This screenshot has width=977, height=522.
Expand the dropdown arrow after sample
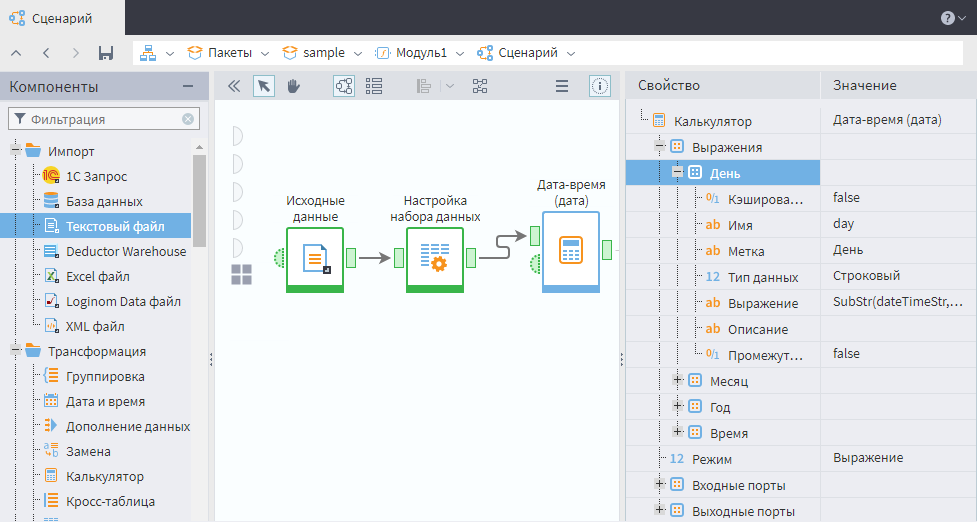(x=358, y=54)
